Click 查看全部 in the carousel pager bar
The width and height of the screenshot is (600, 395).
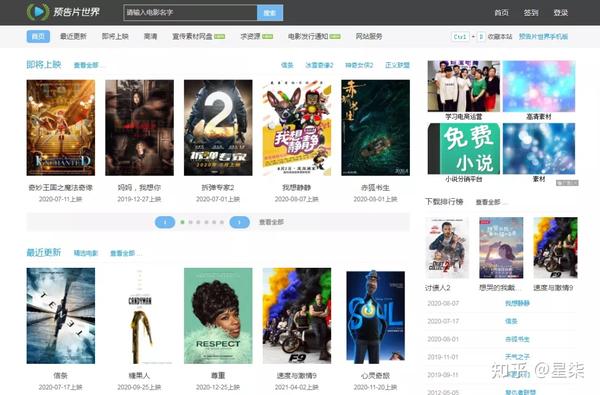pyautogui.click(x=271, y=222)
